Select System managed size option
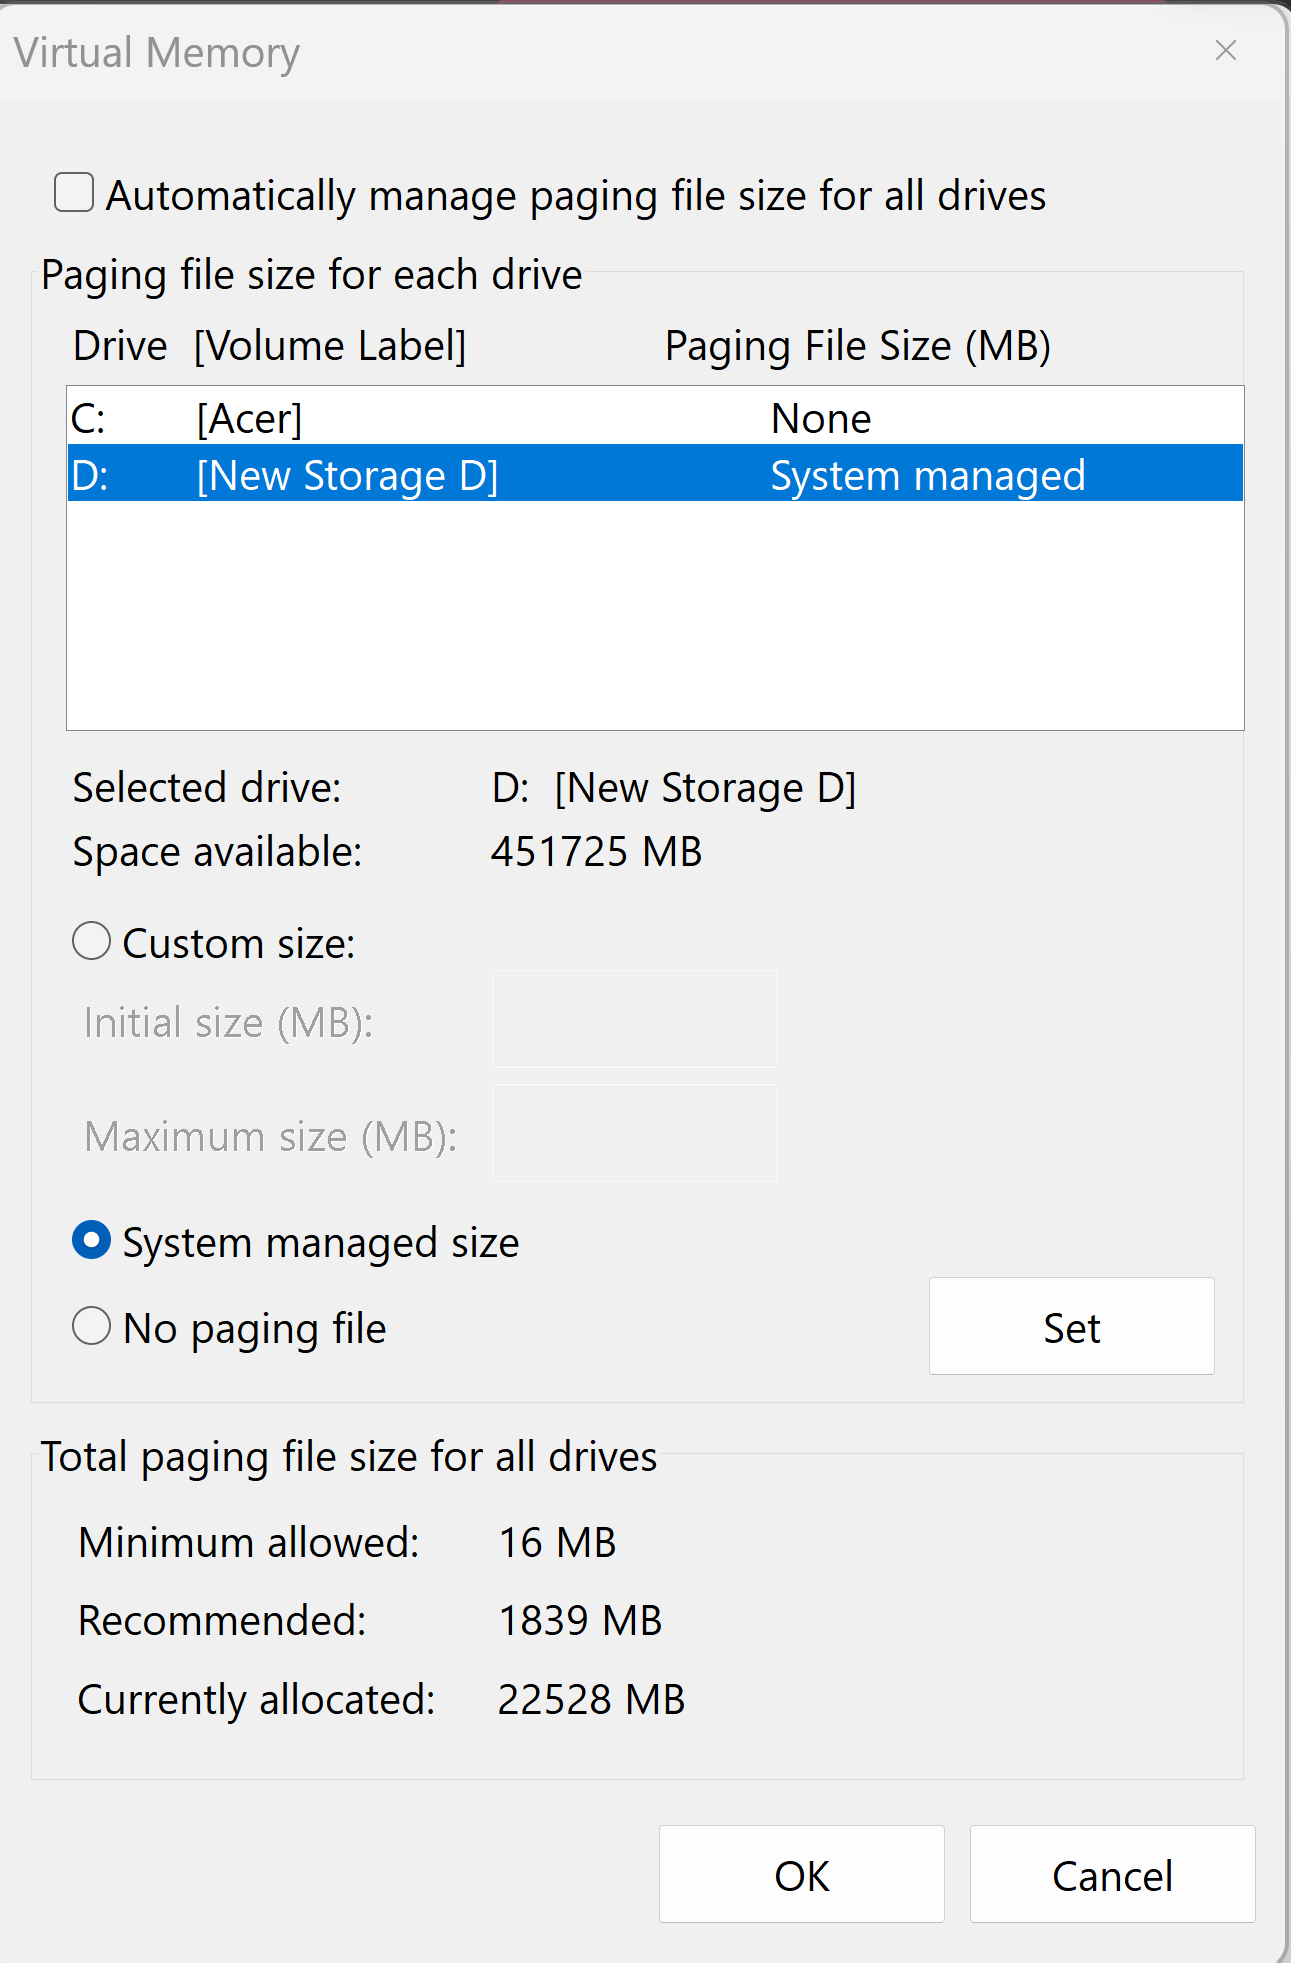The image size is (1291, 1963). 92,1241
